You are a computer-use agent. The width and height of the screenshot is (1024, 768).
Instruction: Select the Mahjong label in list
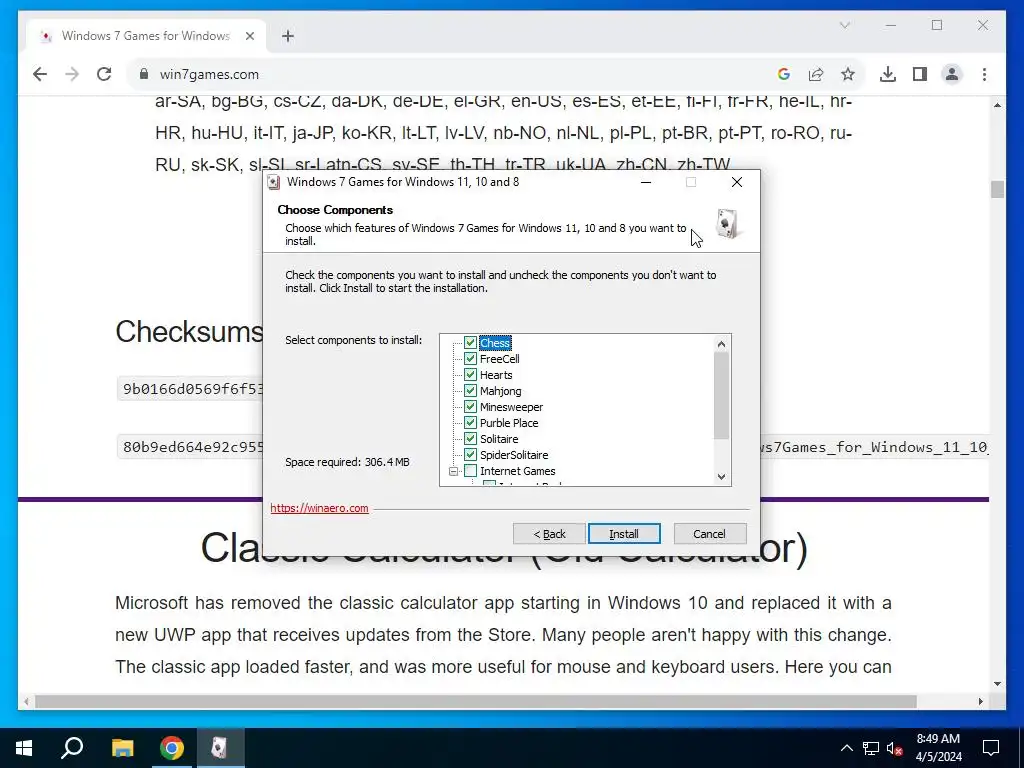tap(500, 391)
